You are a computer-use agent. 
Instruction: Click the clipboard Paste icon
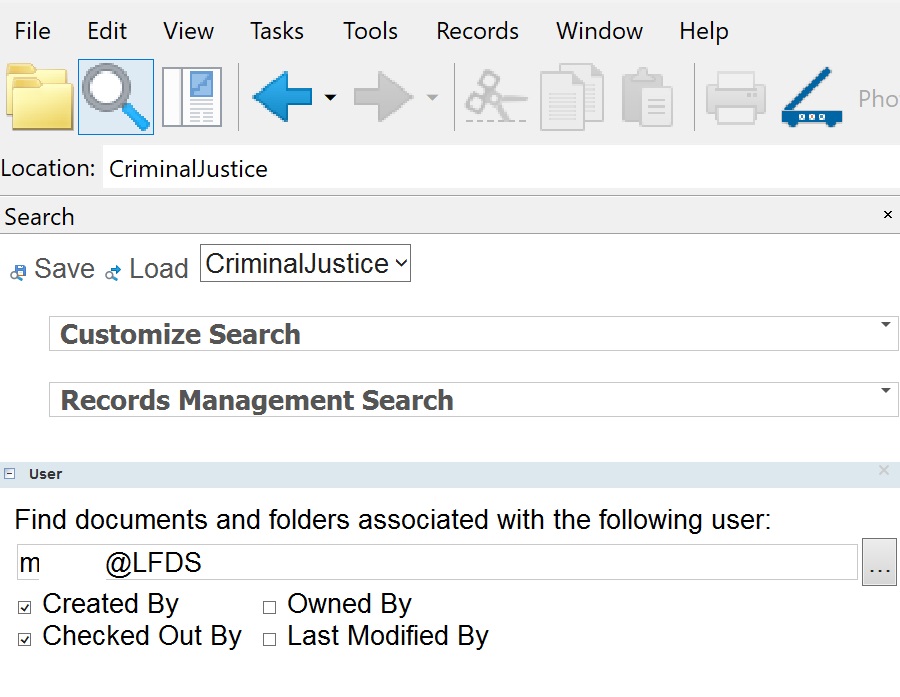tap(647, 97)
